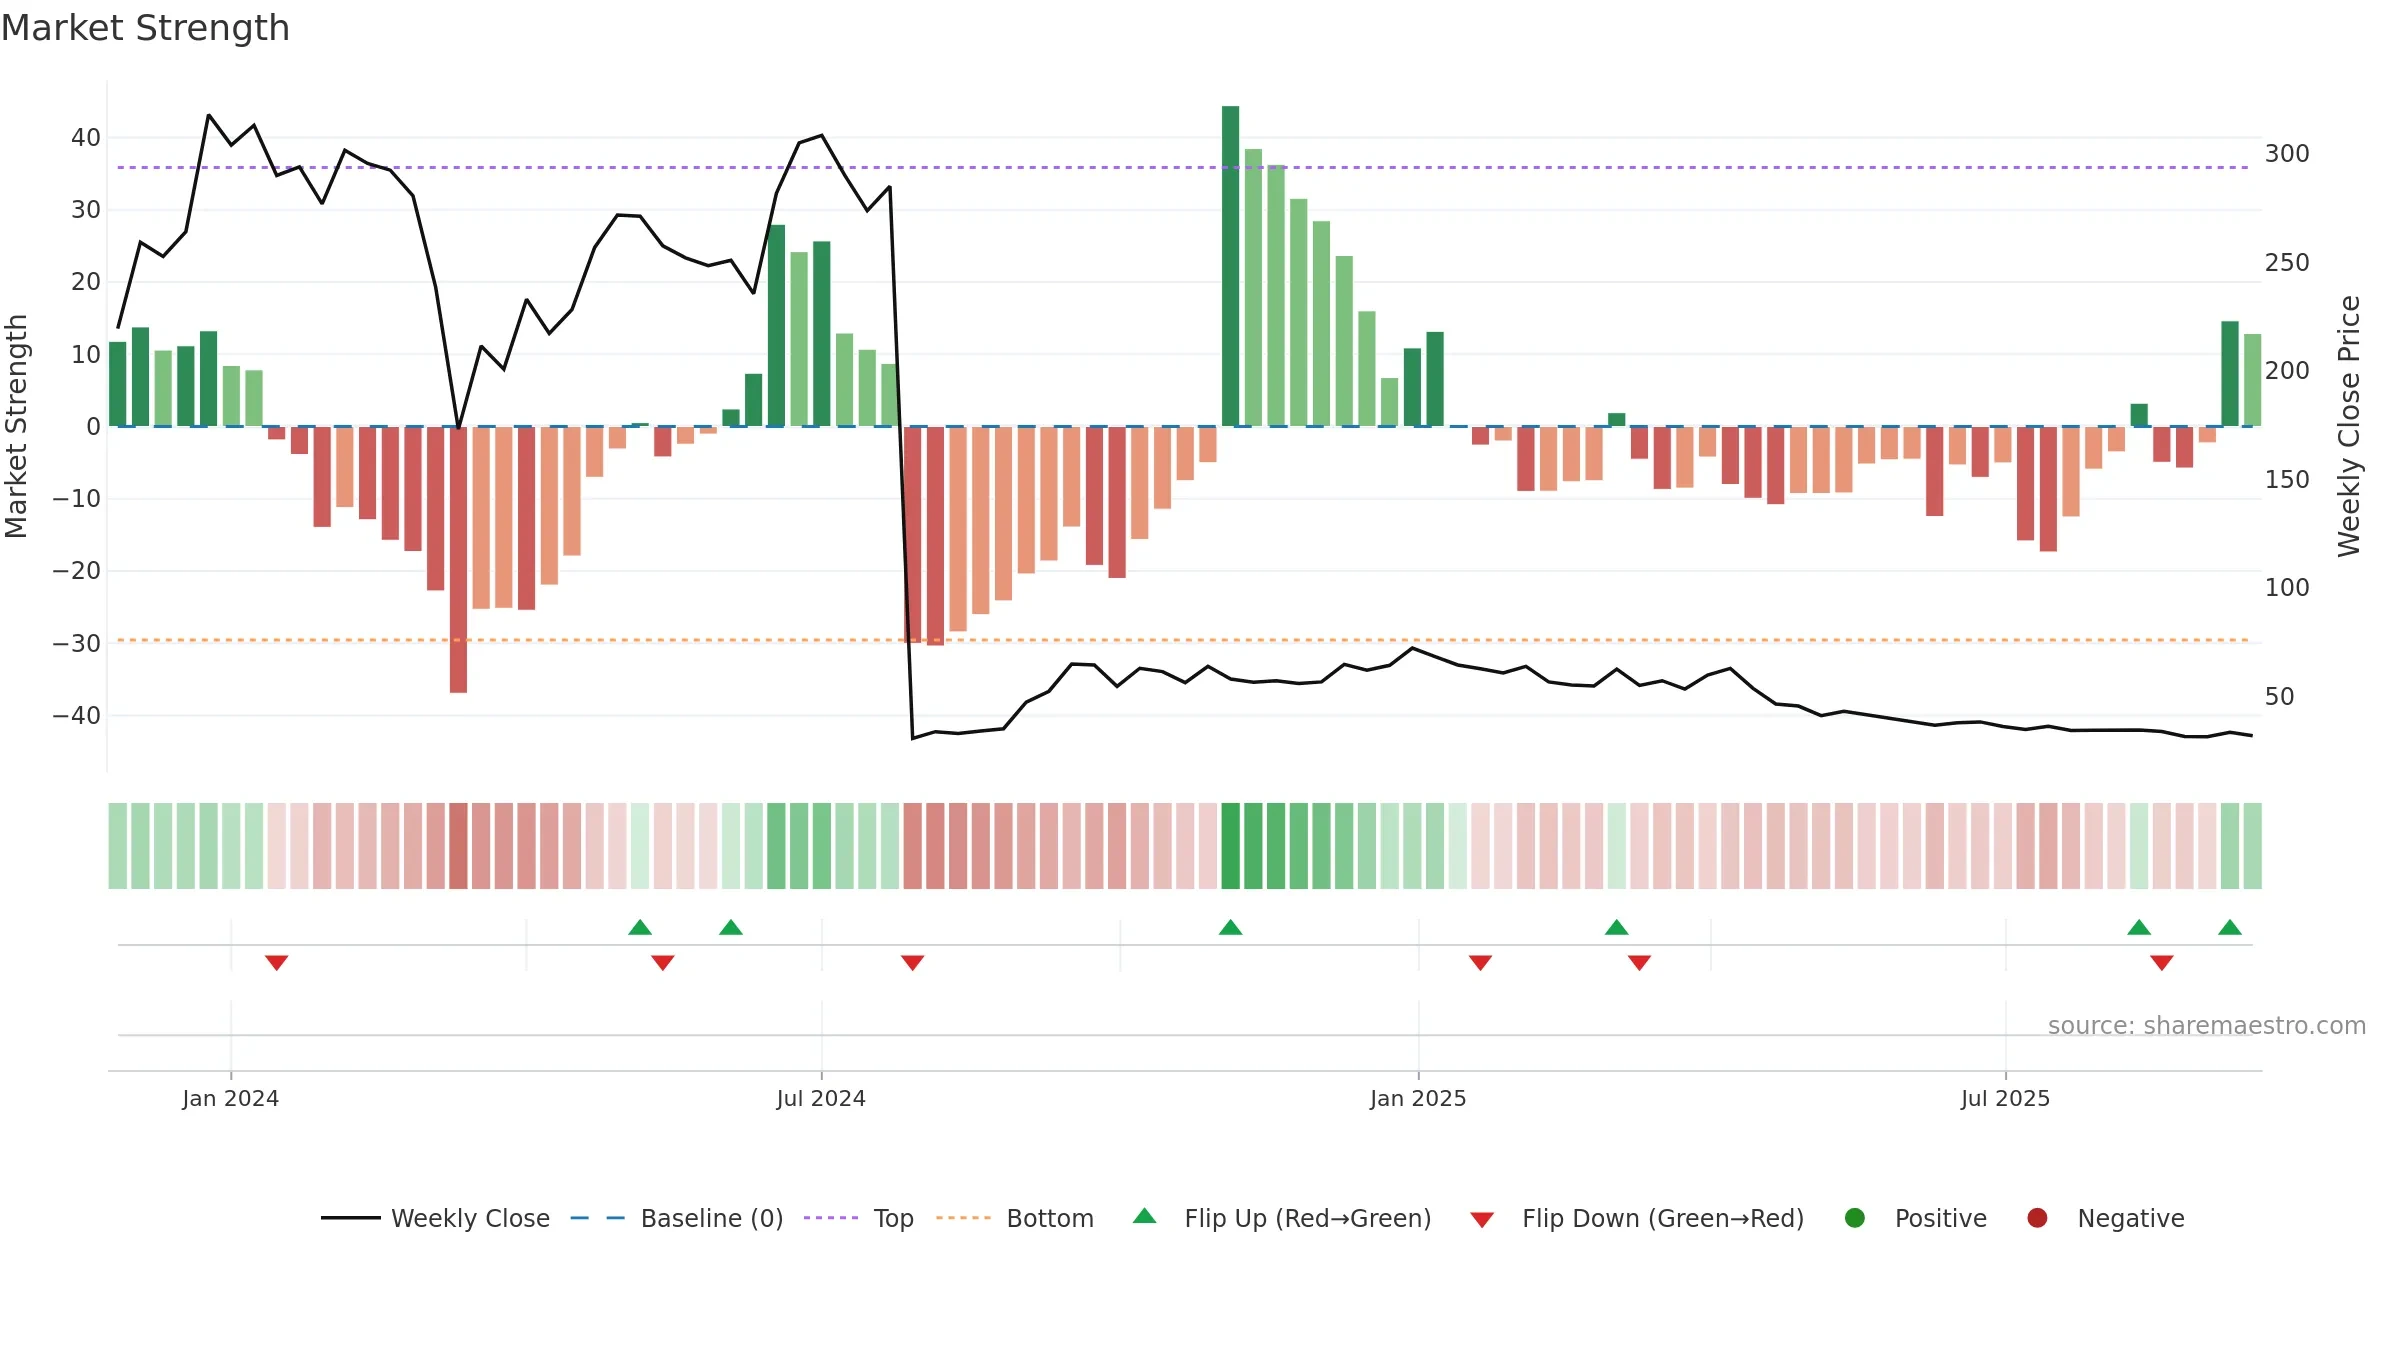Image resolution: width=2400 pixels, height=1350 pixels.
Task: Toggle the Bottom legend entry
Action: [1015, 1218]
